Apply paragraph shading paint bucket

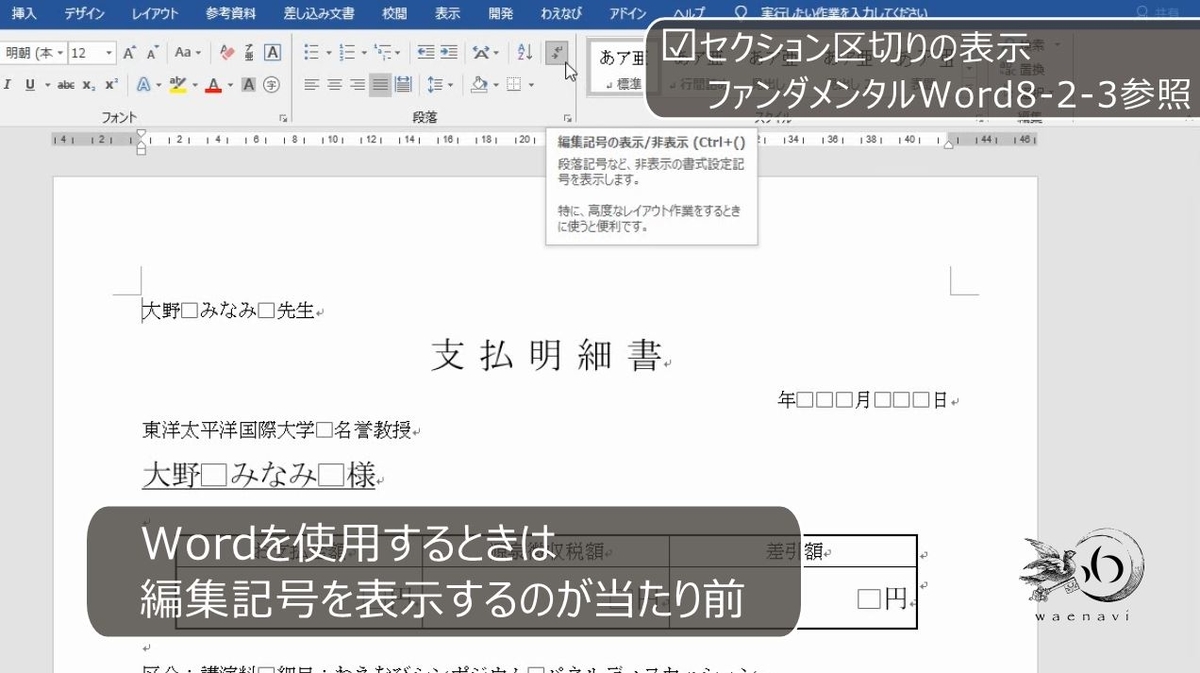coord(479,85)
